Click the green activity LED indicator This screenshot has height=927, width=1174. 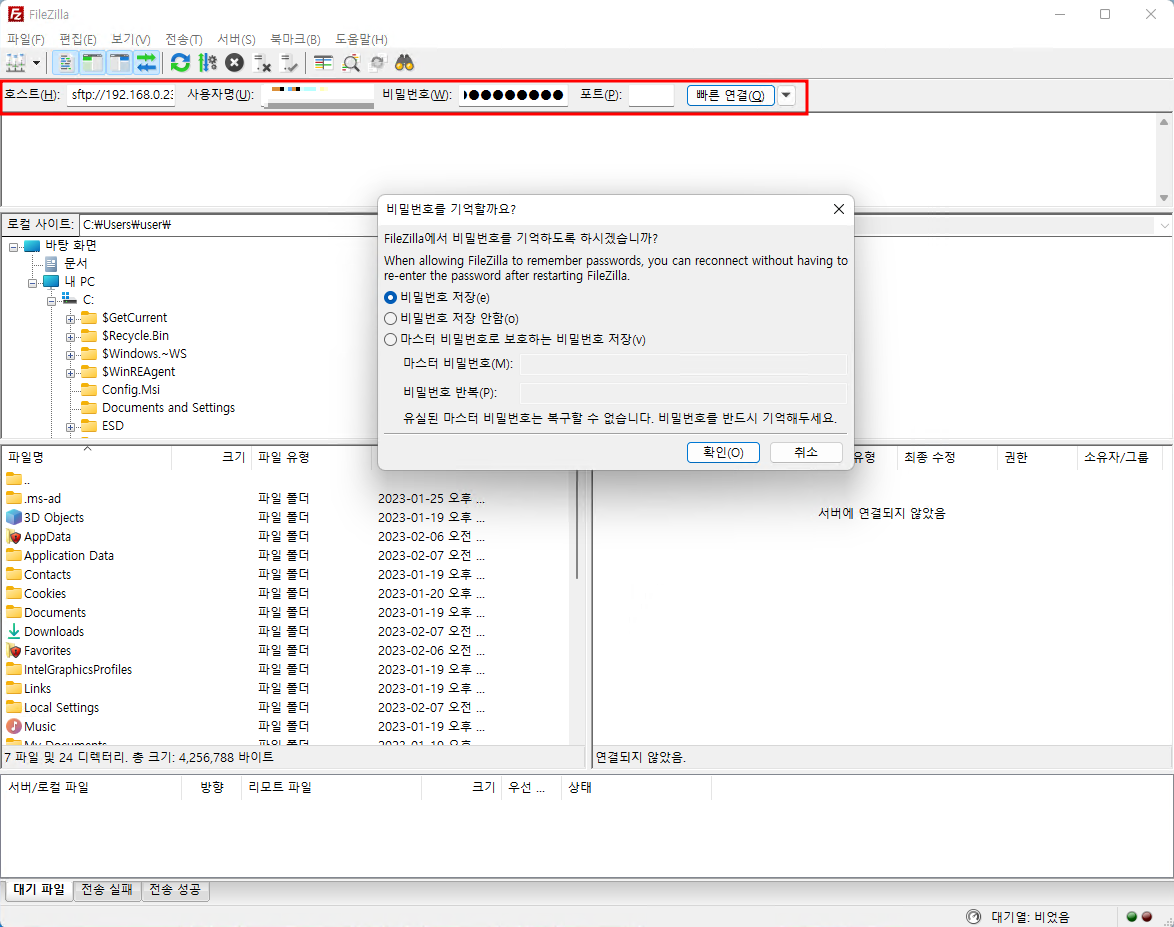[1131, 917]
